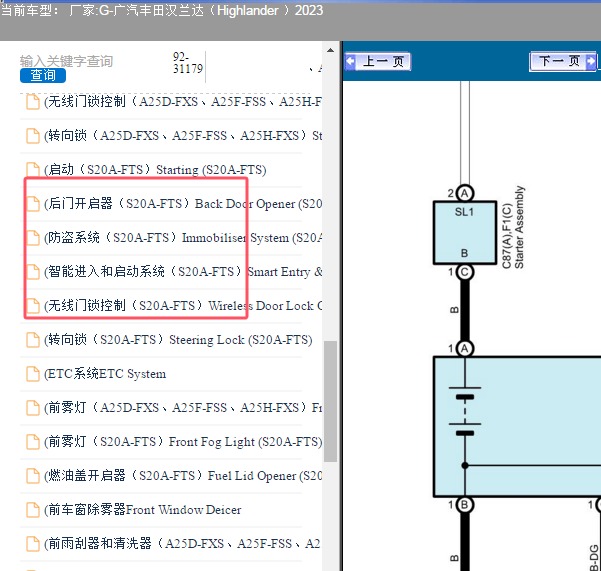Open 转向锁 (S20A-FTS) Steering Lock entry
601x571 pixels.
[x=178, y=340]
